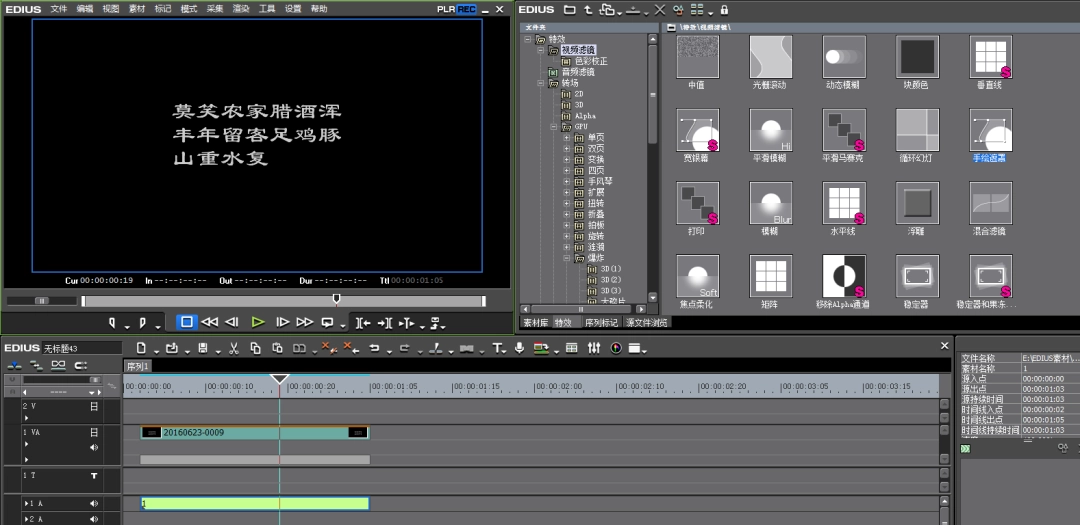The width and height of the screenshot is (1080, 525).
Task: Click the audio mixer icon in timeline toolbar
Action: 594,348
